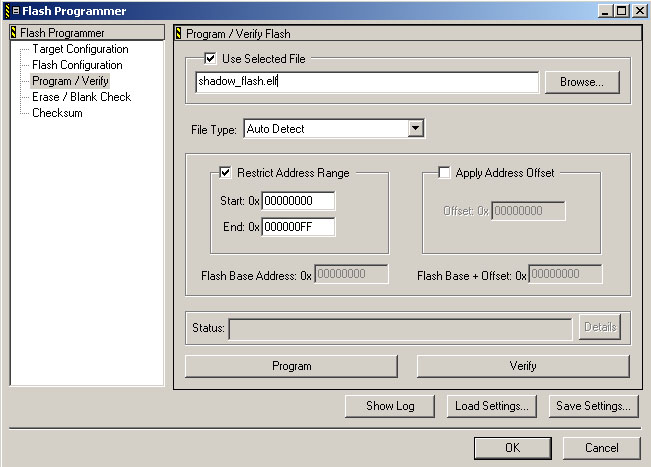Click the End address input field
651x467 pixels.
[x=298, y=226]
